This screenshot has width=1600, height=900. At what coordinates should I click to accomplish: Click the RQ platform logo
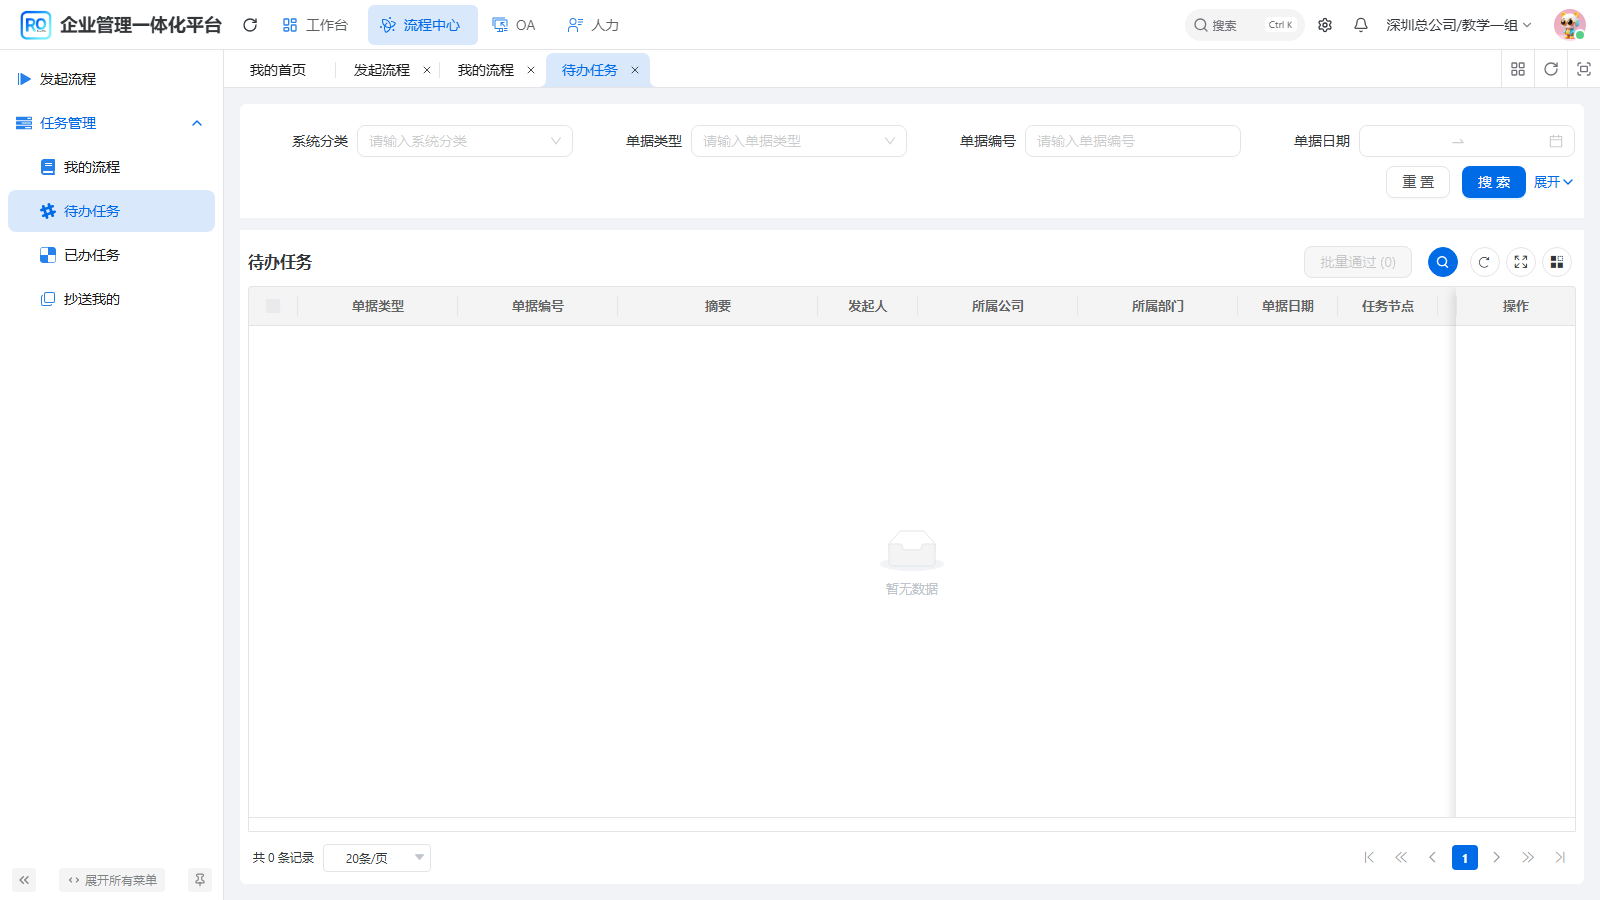coord(36,25)
